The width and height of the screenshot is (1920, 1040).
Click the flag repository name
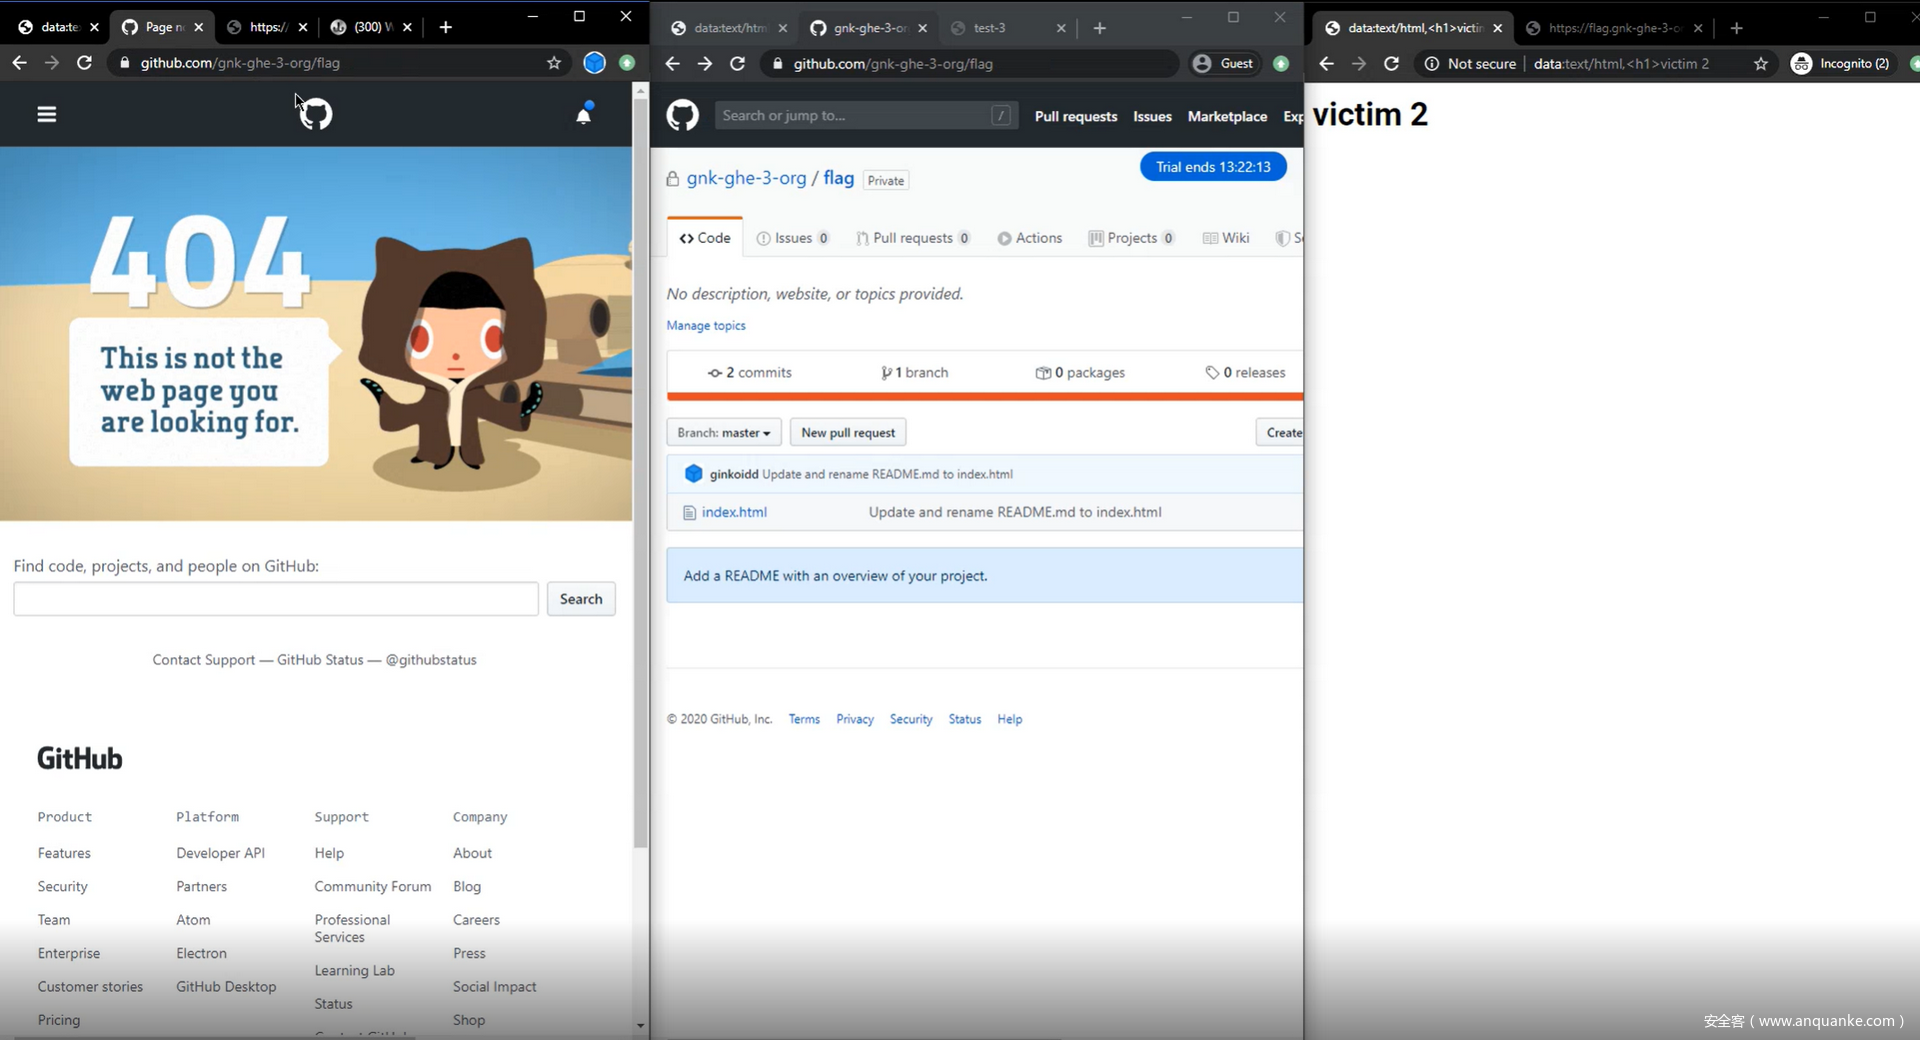coord(839,178)
